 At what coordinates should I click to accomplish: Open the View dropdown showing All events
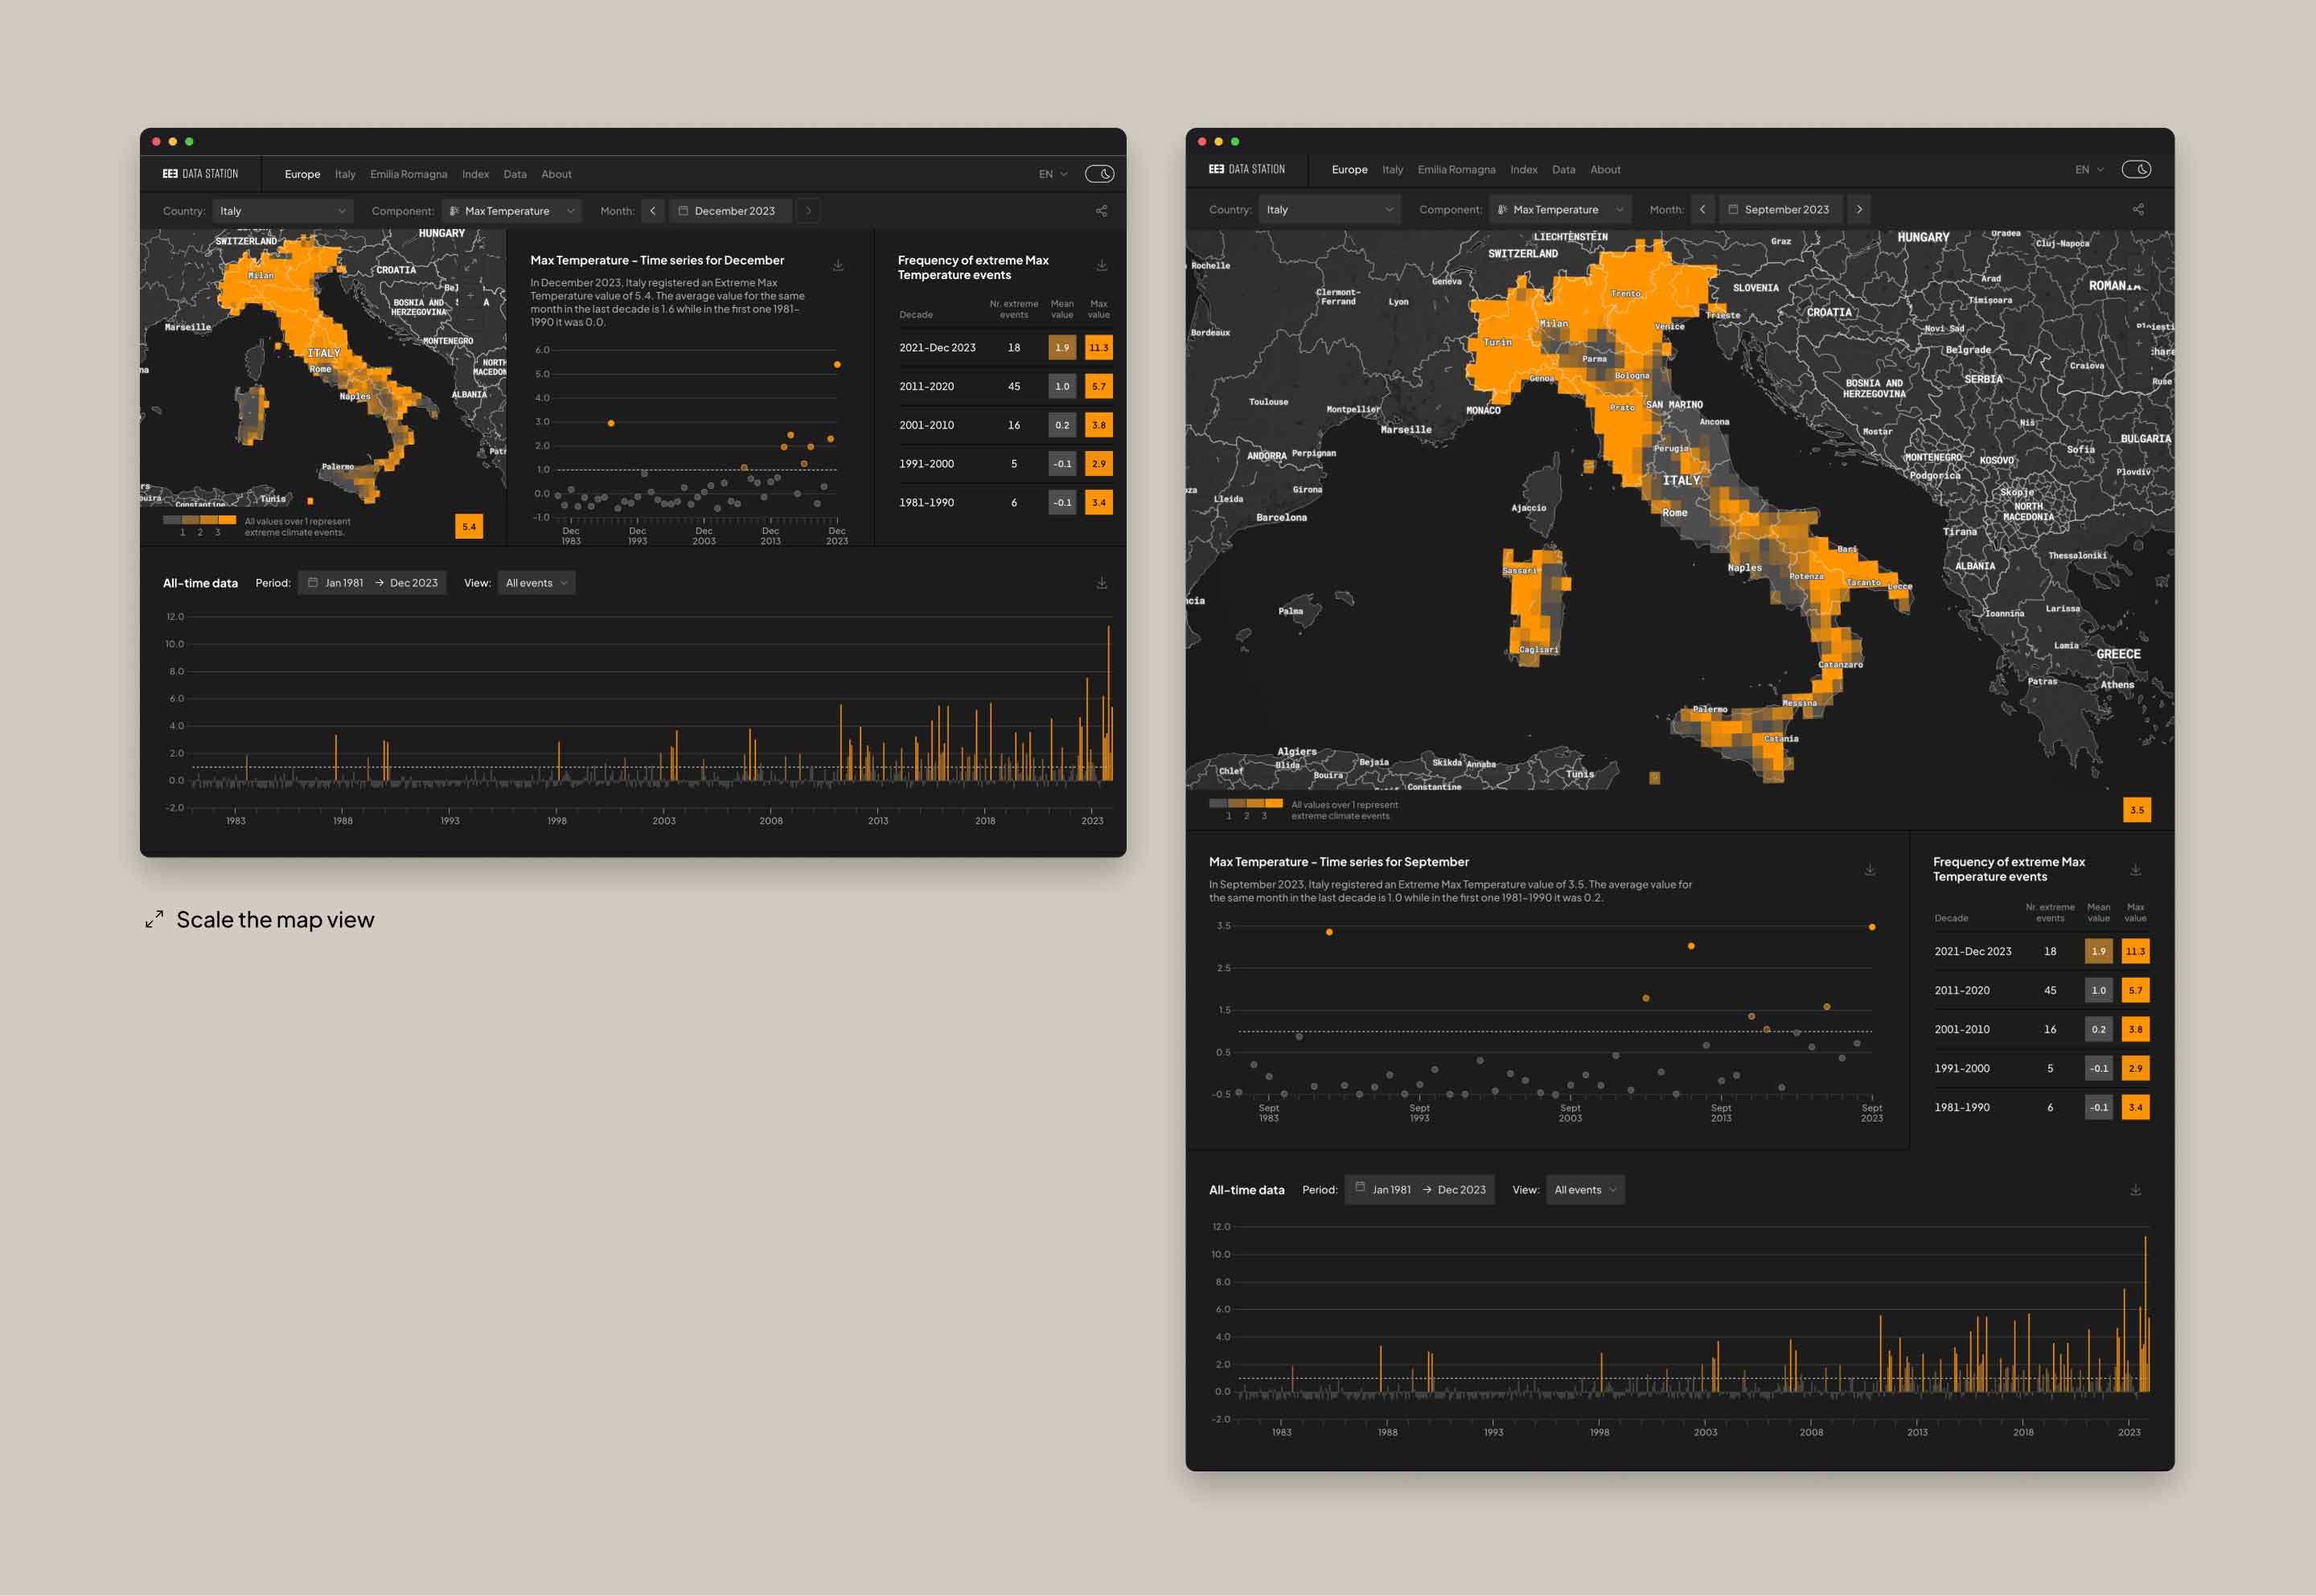tap(536, 582)
